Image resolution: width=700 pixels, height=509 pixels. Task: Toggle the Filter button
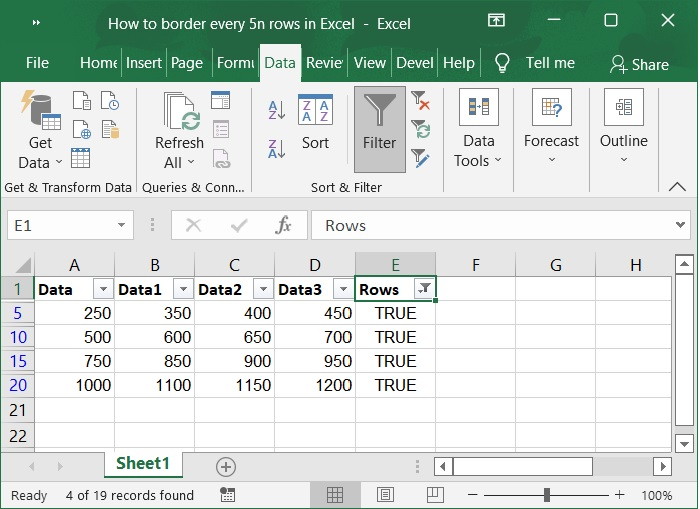click(379, 129)
